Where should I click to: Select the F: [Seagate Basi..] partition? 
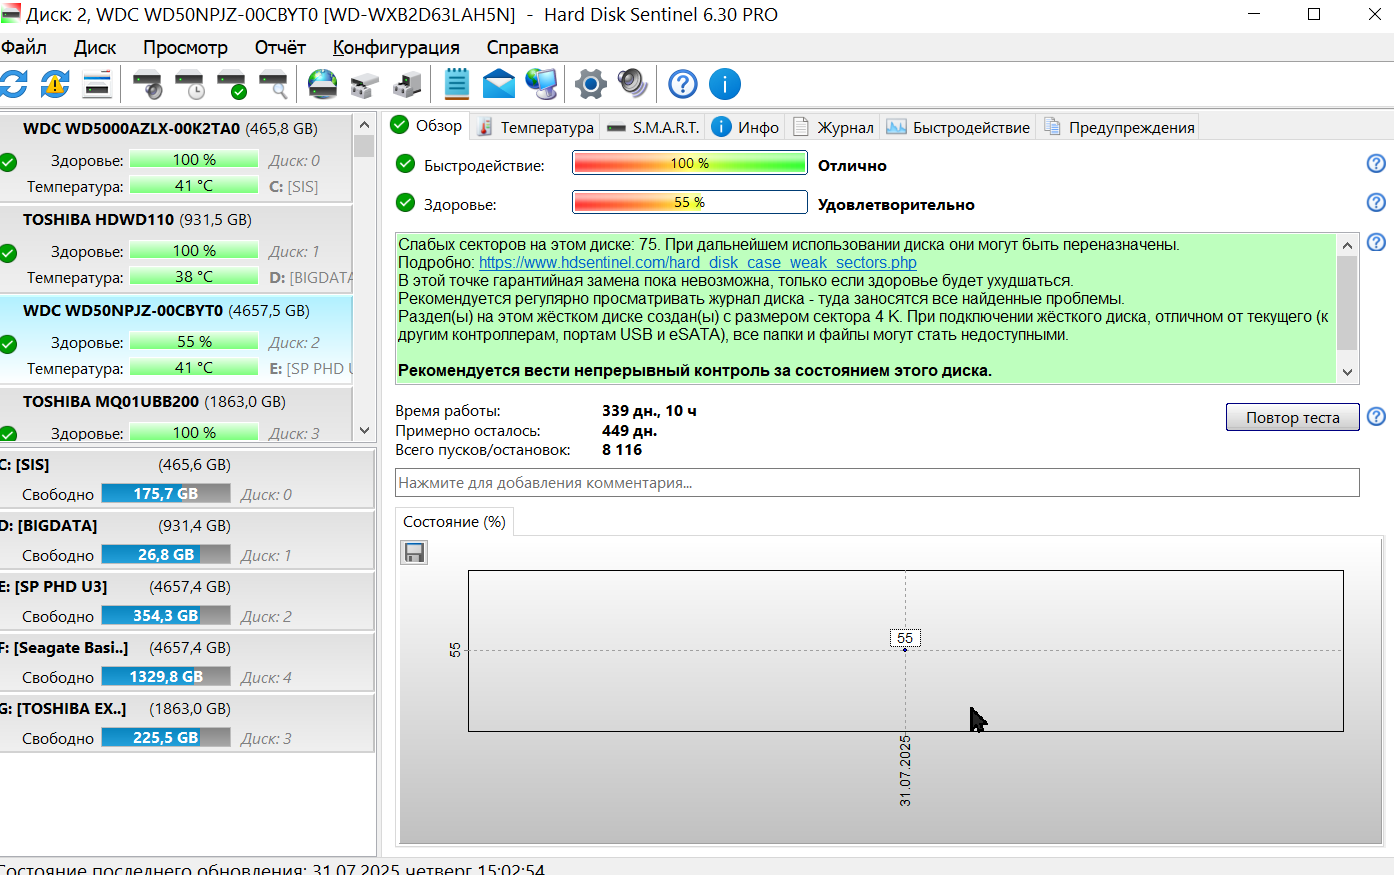[x=186, y=661]
